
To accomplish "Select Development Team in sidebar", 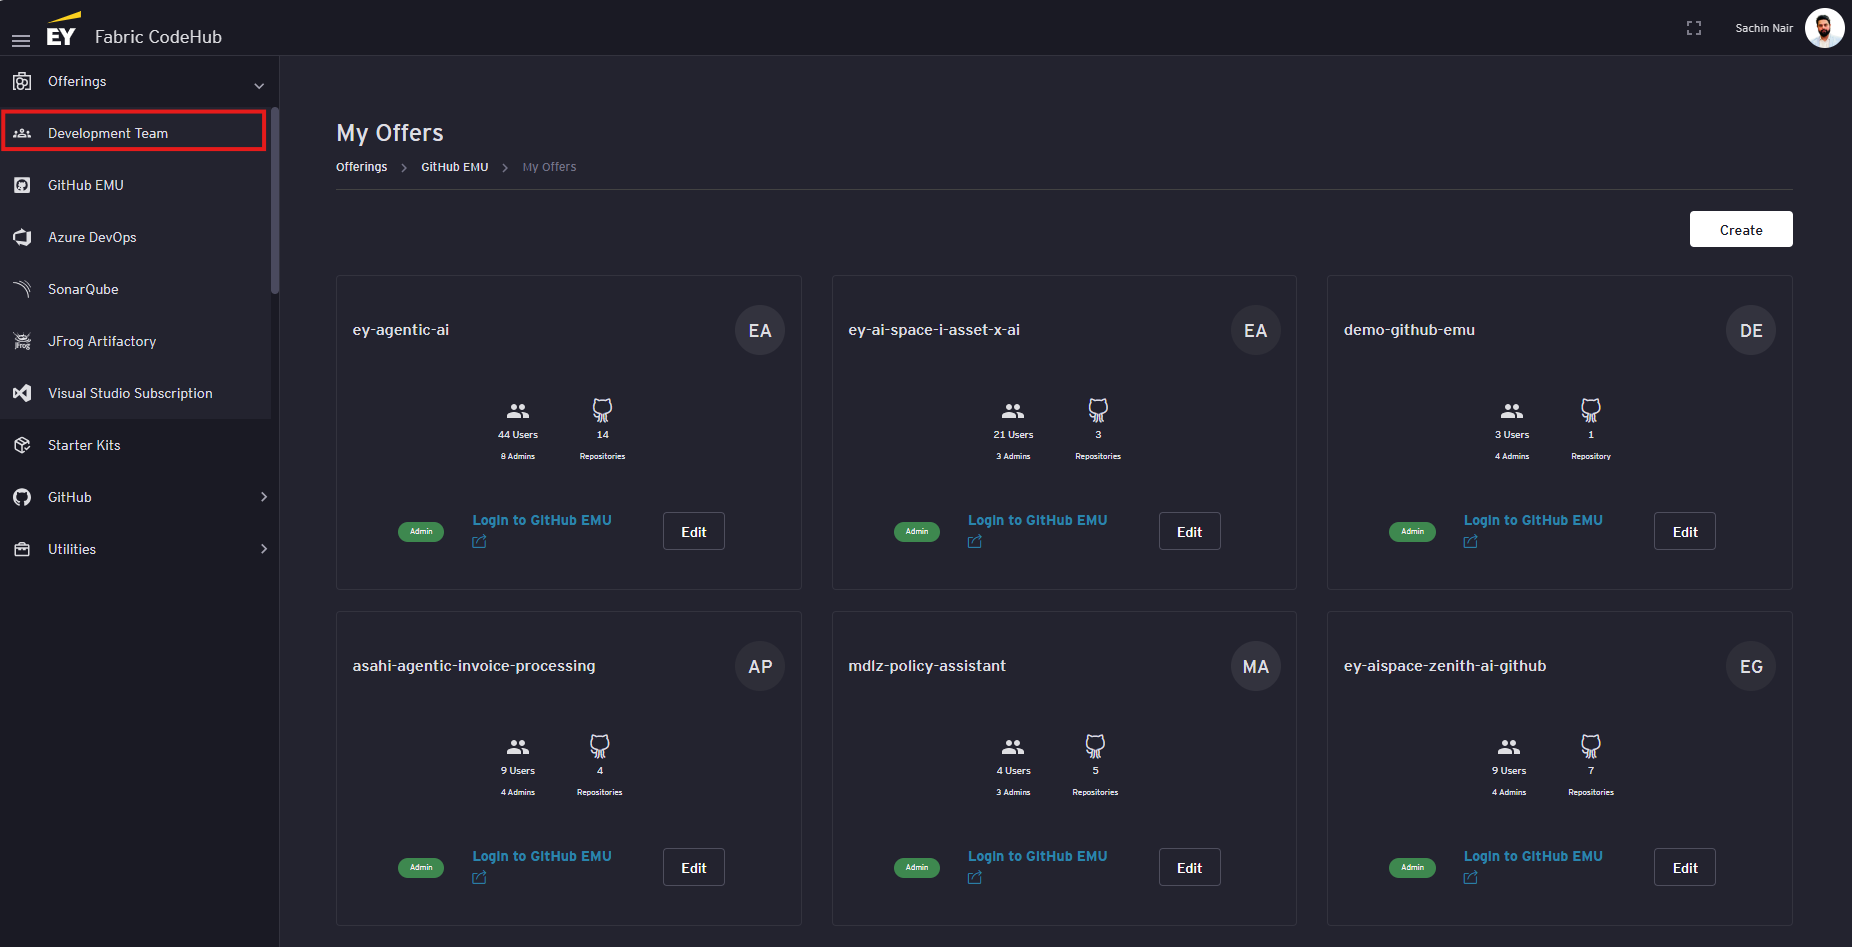I will pyautogui.click(x=108, y=133).
